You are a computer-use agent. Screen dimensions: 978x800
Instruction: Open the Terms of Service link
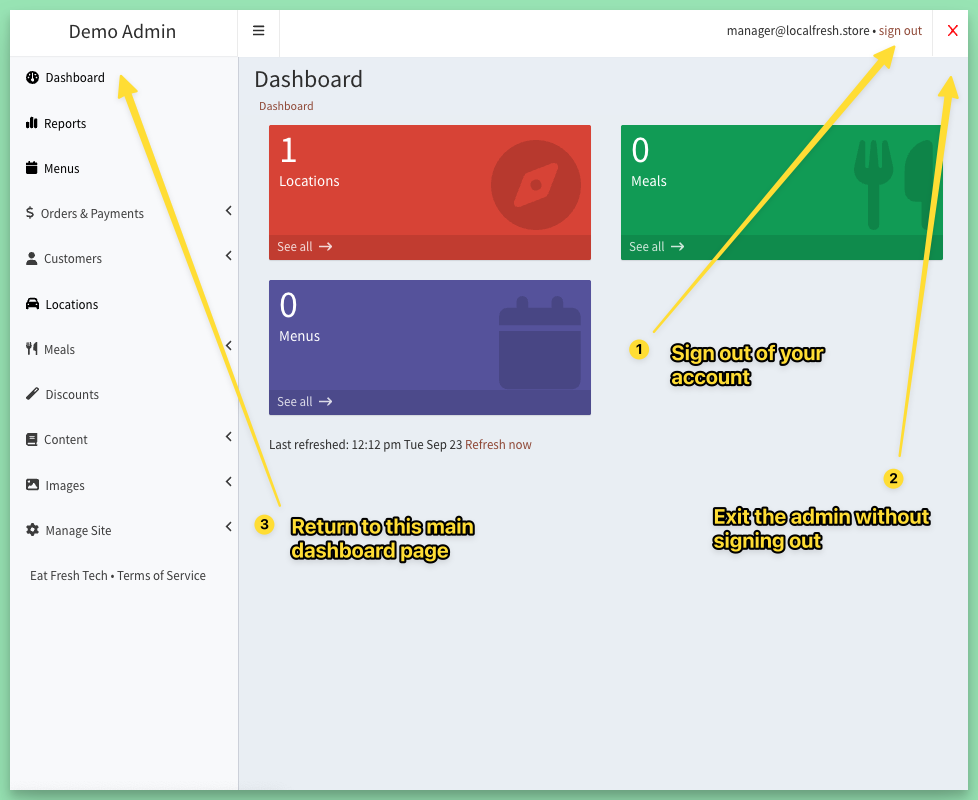tap(162, 576)
